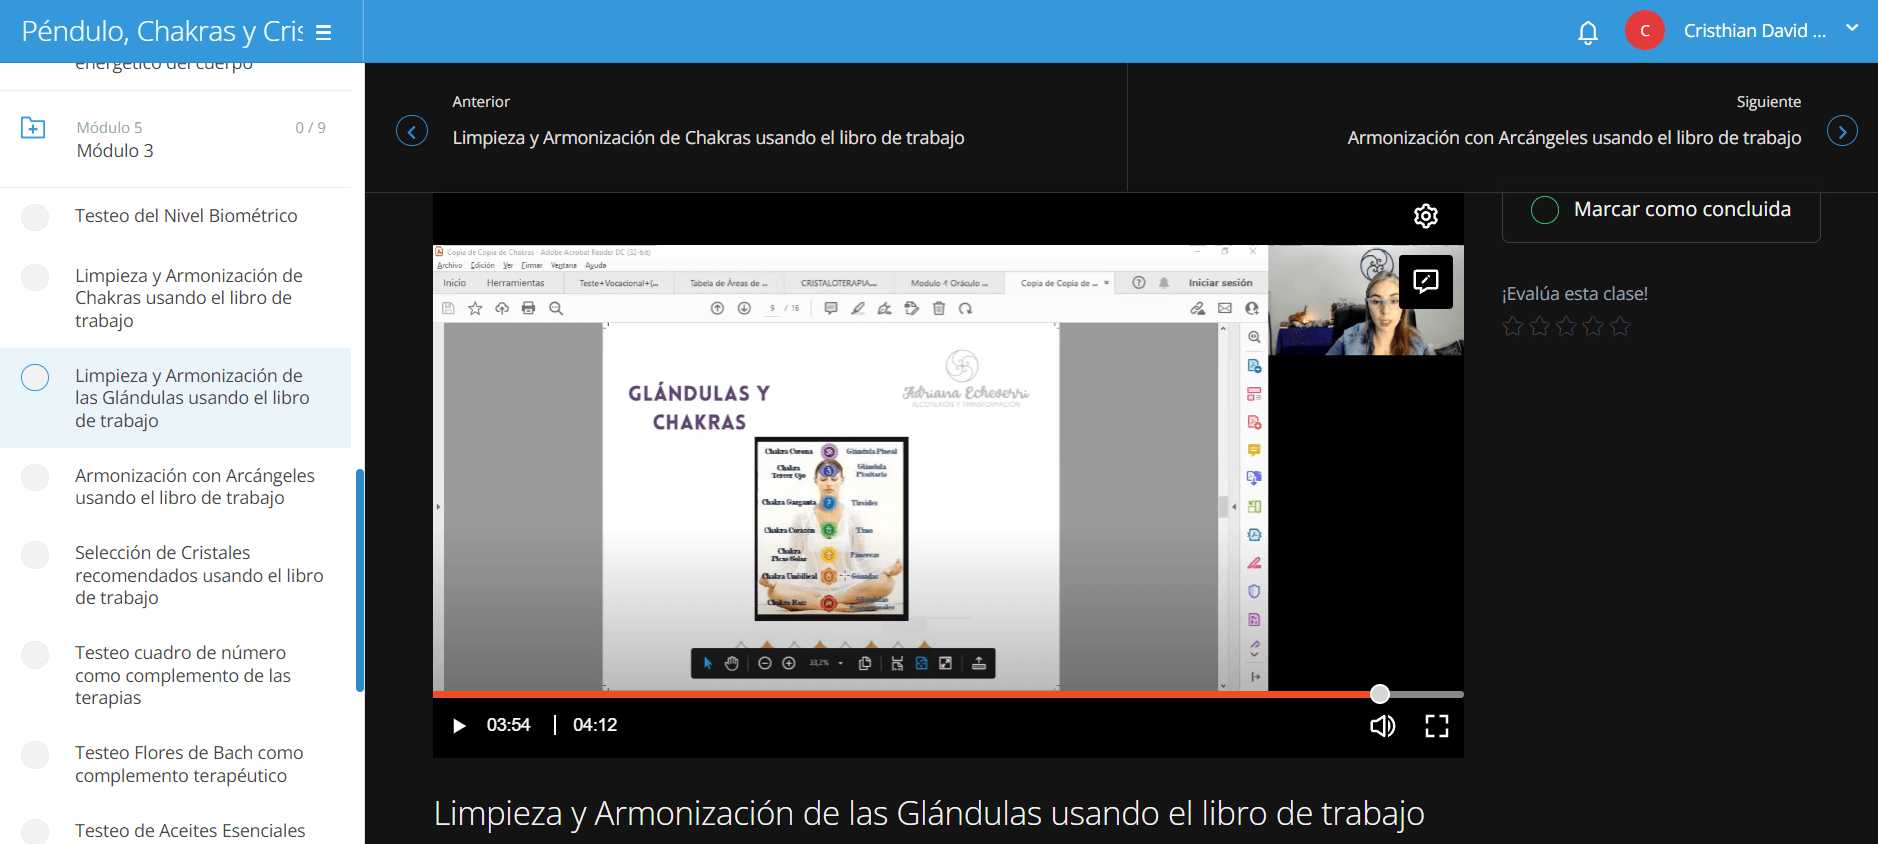Toggle the course sidebar hamburger menu

coord(323,33)
